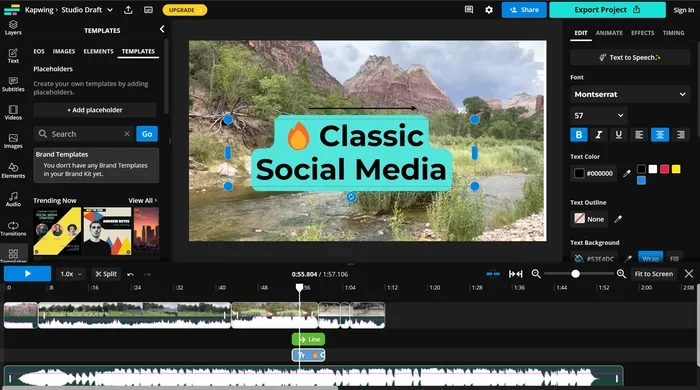
Task: Select Fill text background mode
Action: (x=674, y=257)
